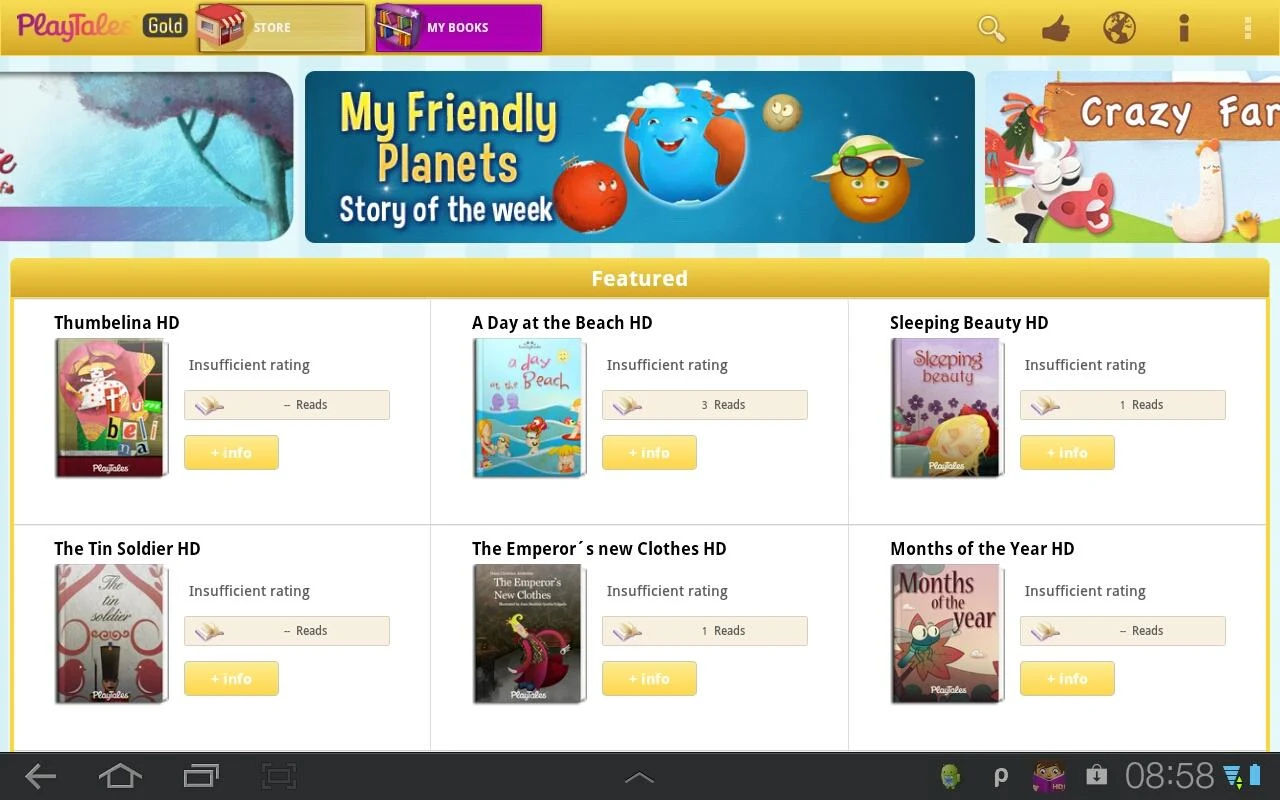Expand the bottom bar up-chevron

point(639,777)
